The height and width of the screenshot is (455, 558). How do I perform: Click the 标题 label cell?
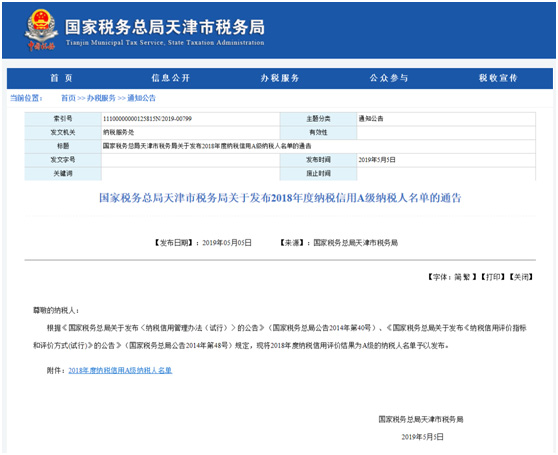(x=63, y=146)
